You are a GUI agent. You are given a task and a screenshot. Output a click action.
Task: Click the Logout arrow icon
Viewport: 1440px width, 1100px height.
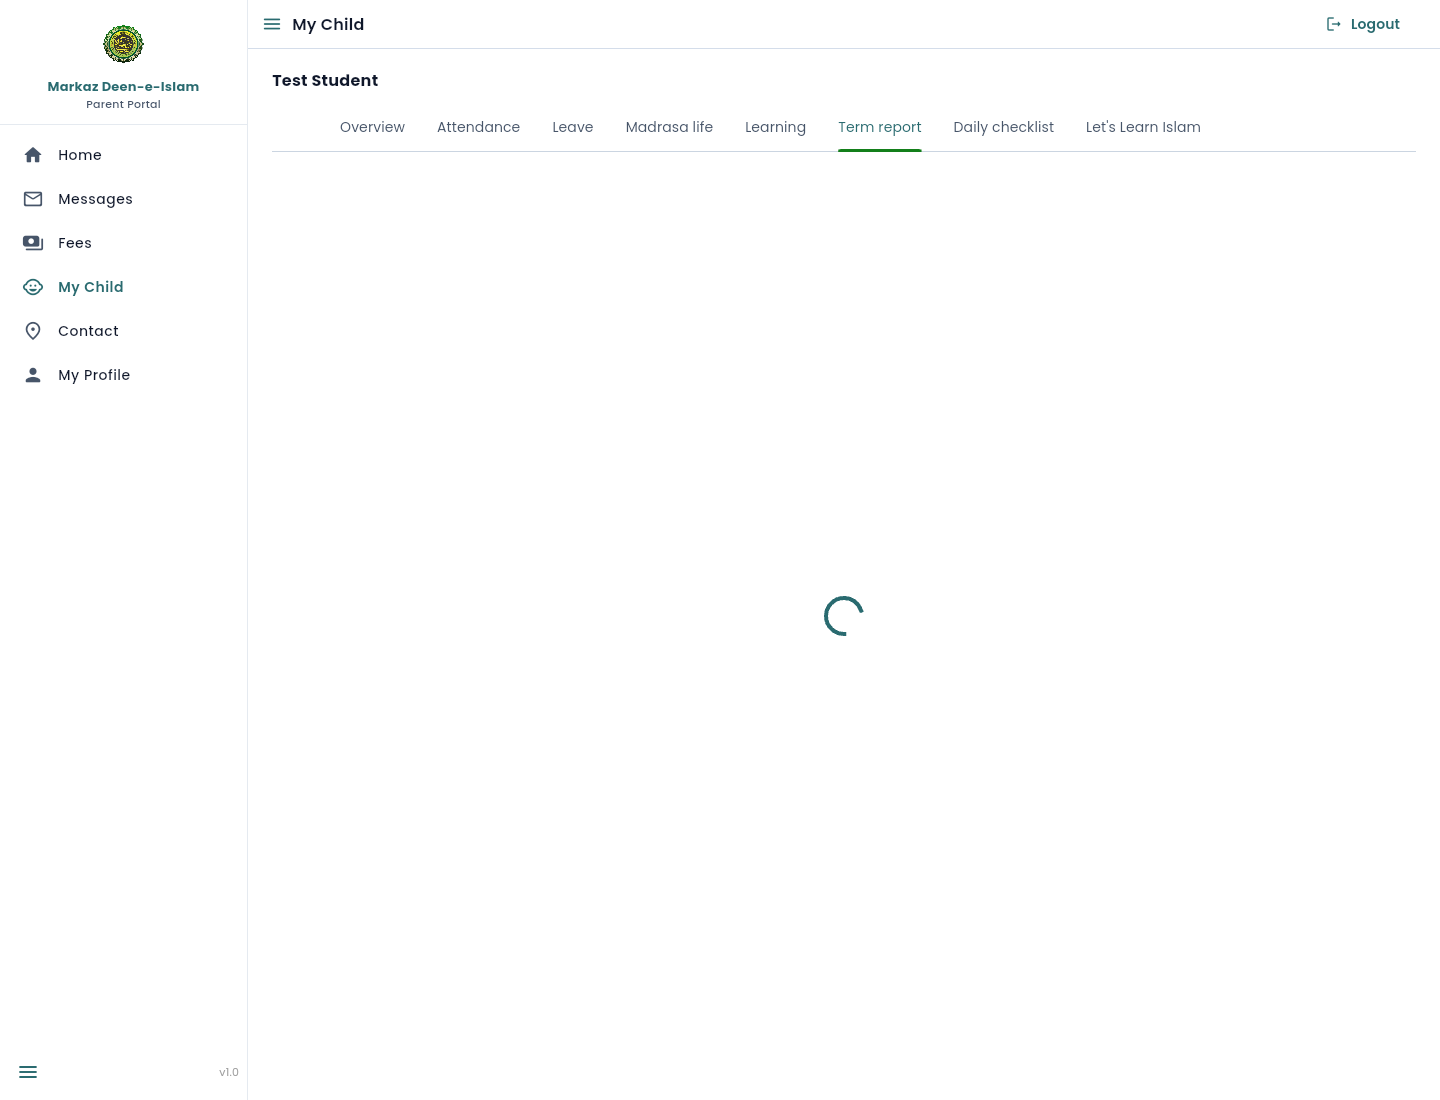tap(1334, 24)
